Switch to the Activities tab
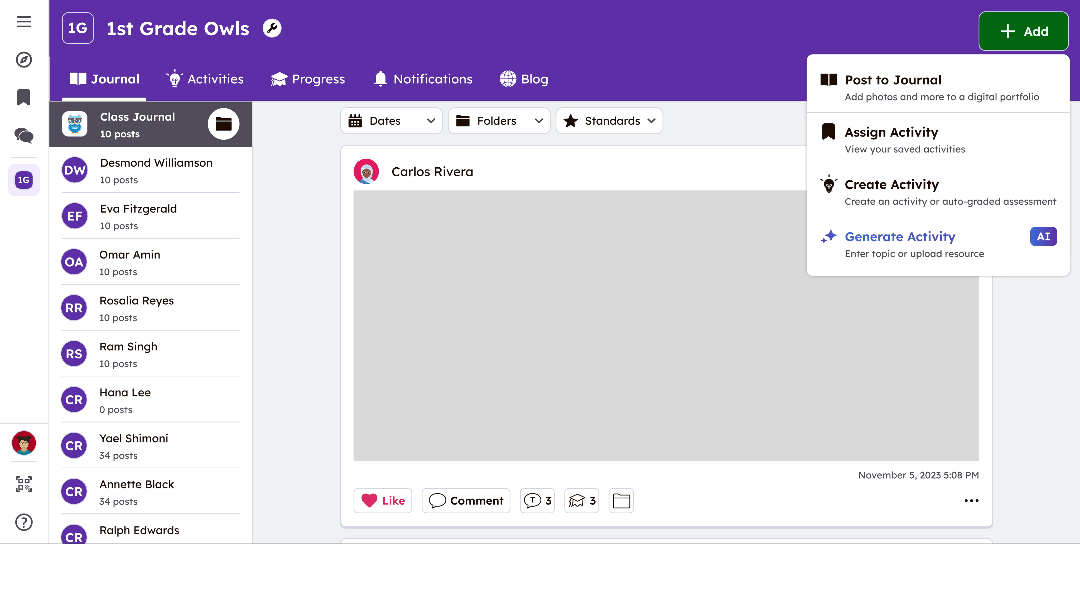 205,79
